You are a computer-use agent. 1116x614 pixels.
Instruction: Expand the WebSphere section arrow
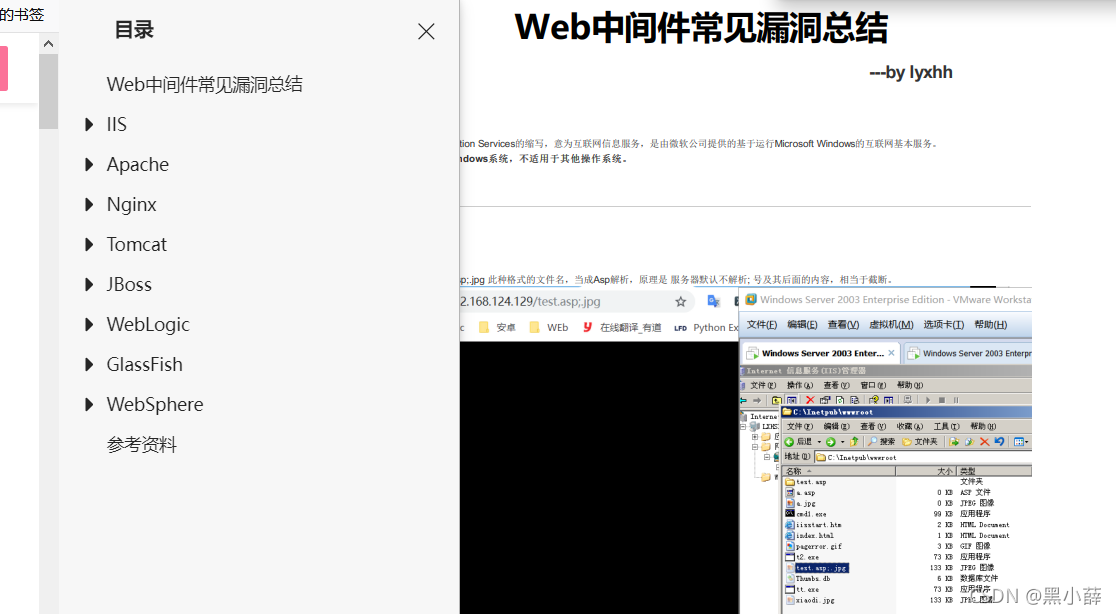(89, 404)
